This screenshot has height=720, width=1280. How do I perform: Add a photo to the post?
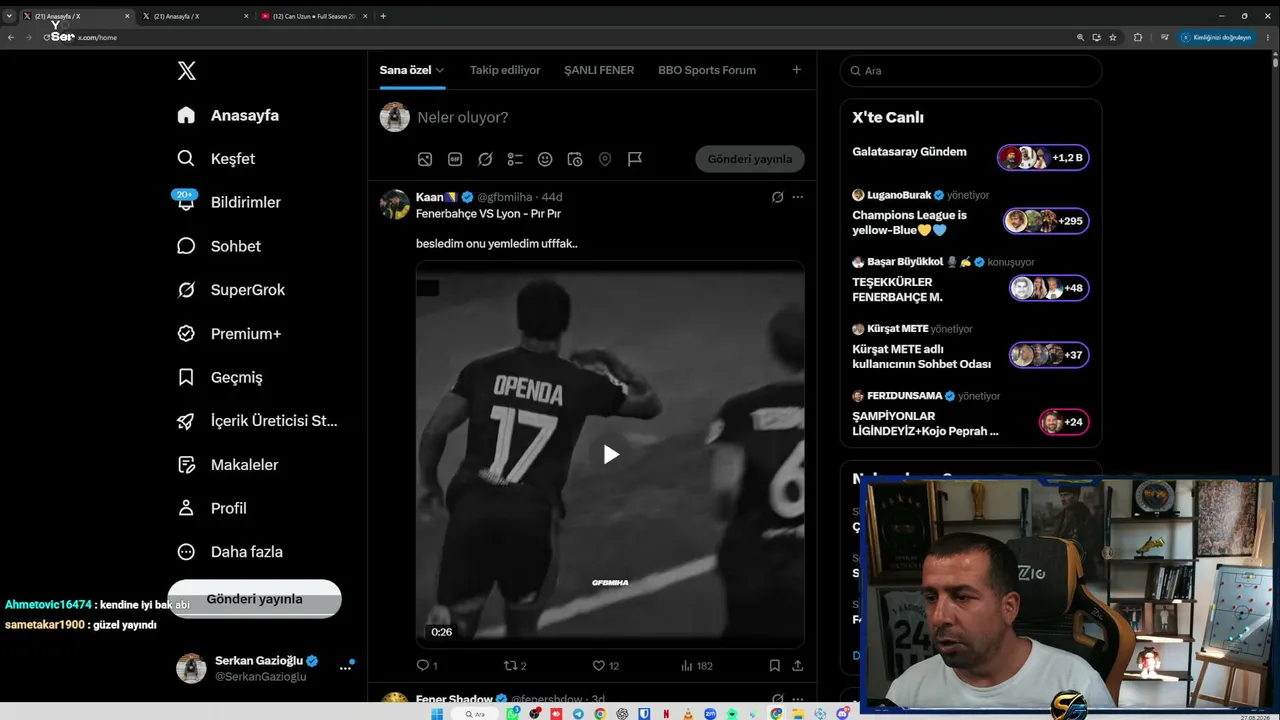tap(425, 159)
